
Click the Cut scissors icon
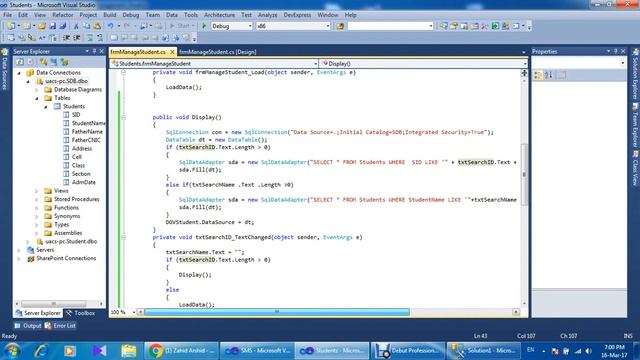(76, 26)
